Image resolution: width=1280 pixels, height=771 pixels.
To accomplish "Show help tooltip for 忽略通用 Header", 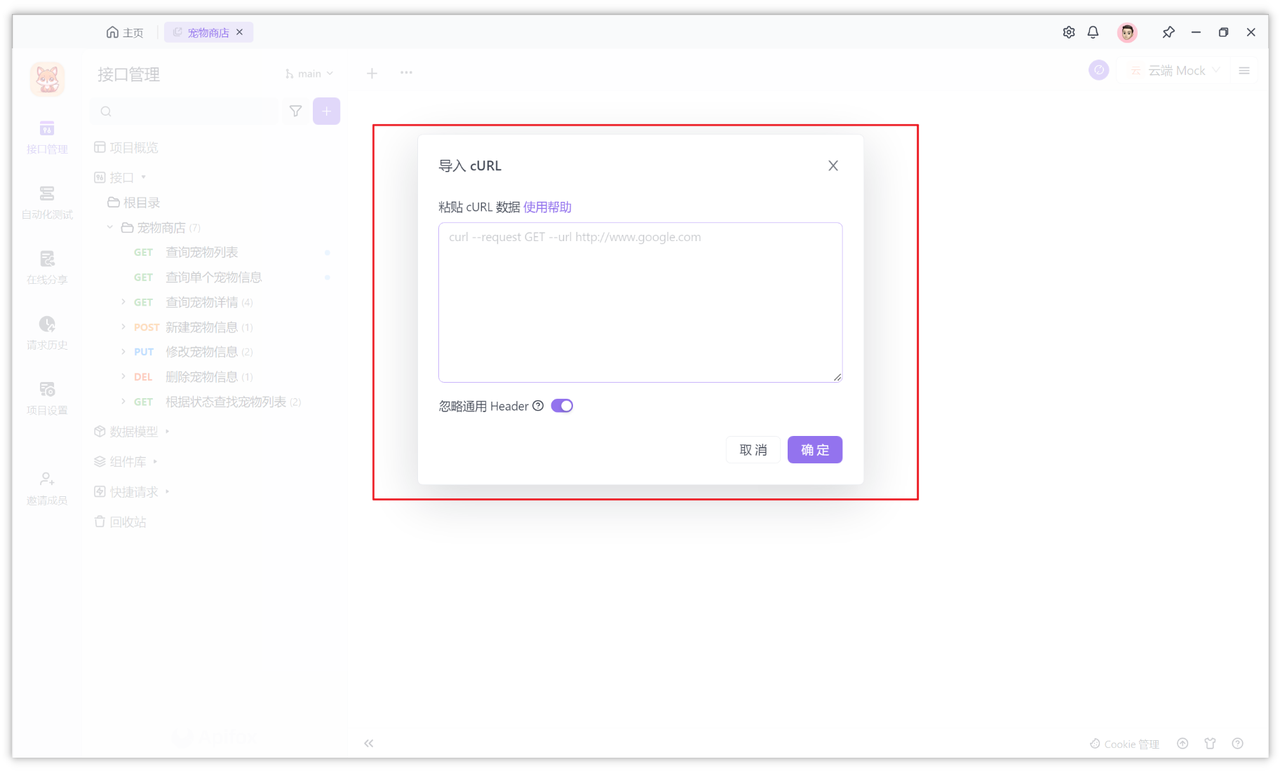I will (538, 406).
